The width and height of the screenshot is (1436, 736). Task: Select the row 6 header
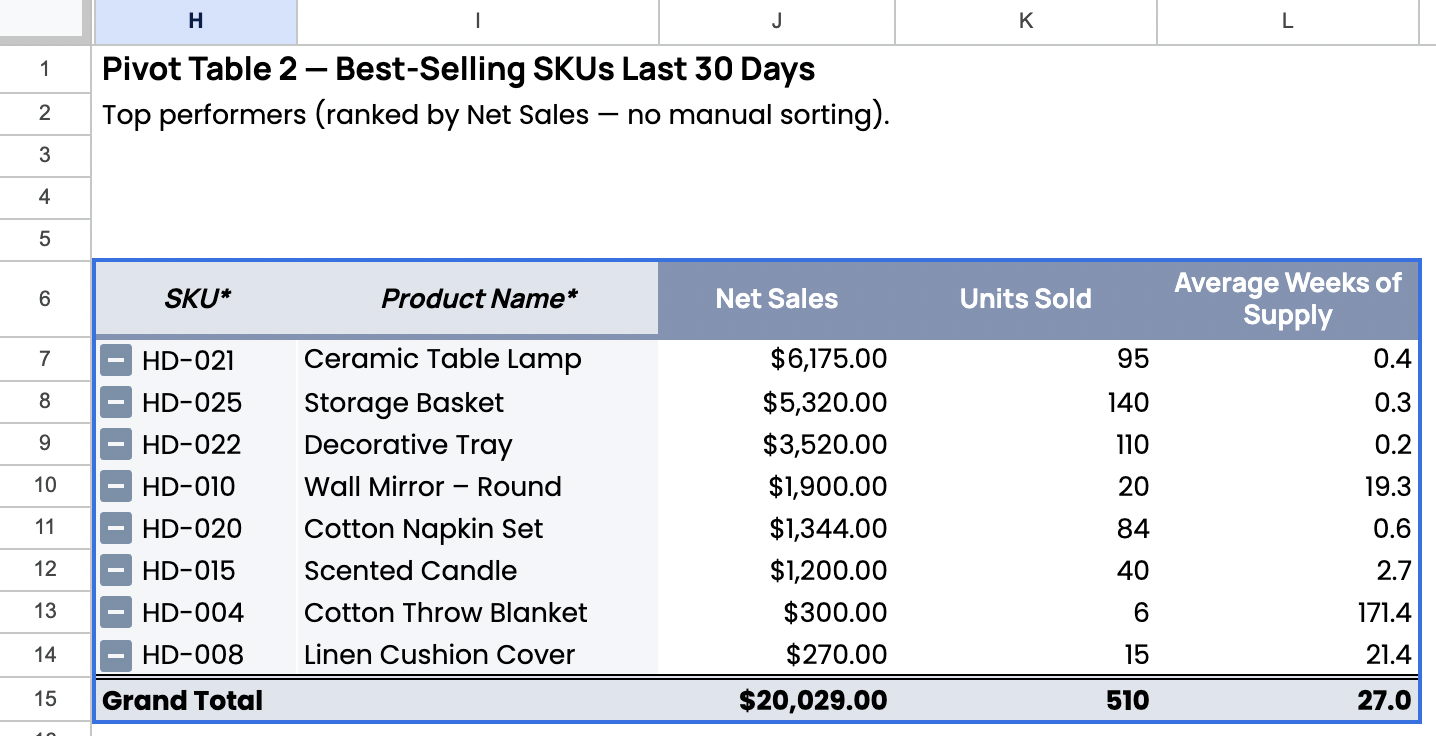45,298
